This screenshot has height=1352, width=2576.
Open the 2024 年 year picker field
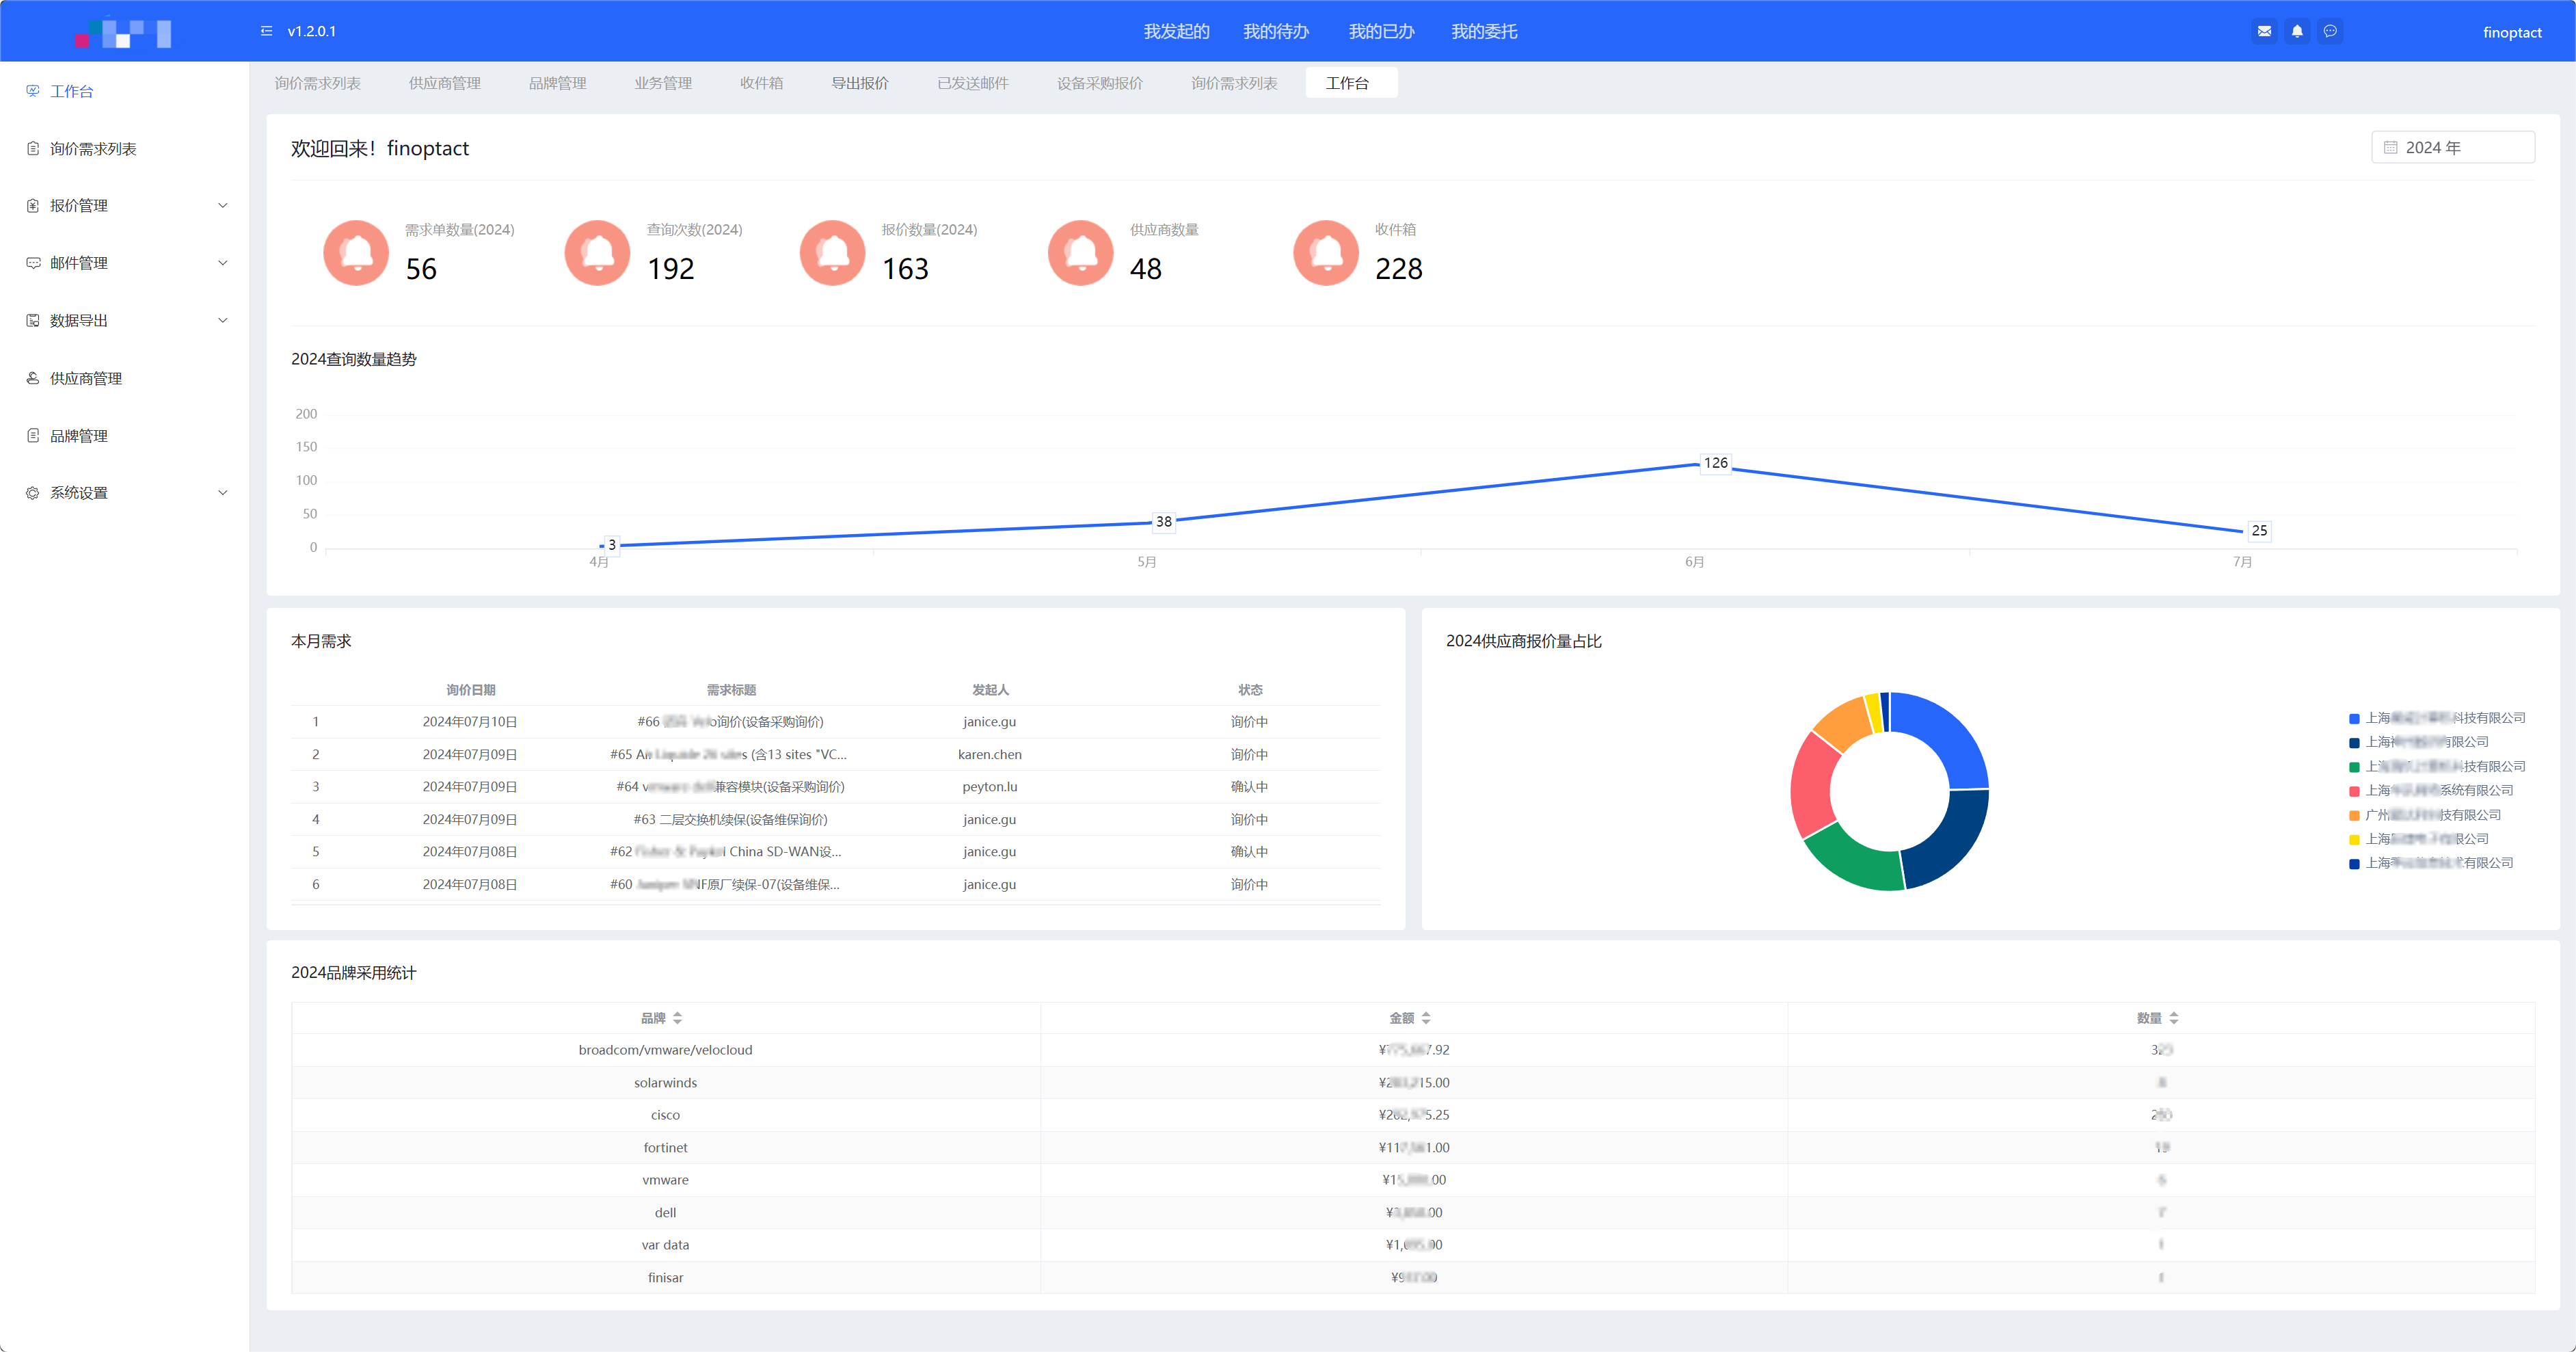2452,147
